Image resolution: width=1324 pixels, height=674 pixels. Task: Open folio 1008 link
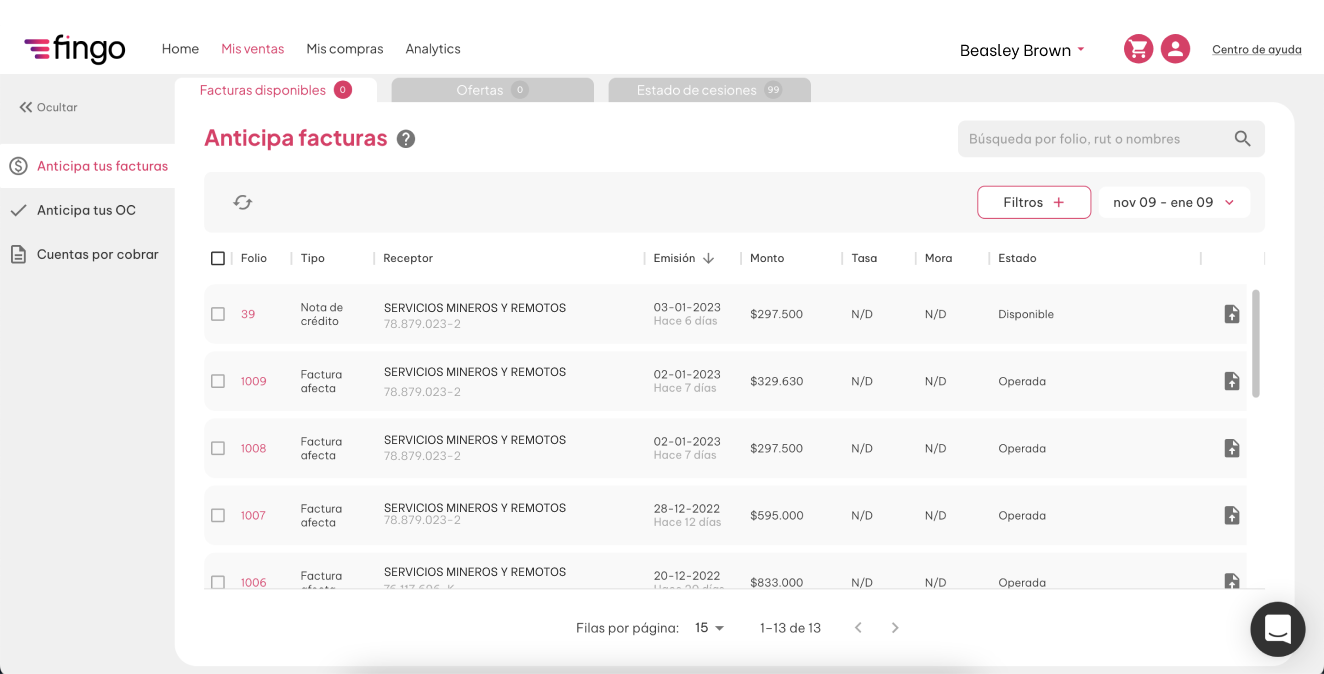click(x=253, y=448)
